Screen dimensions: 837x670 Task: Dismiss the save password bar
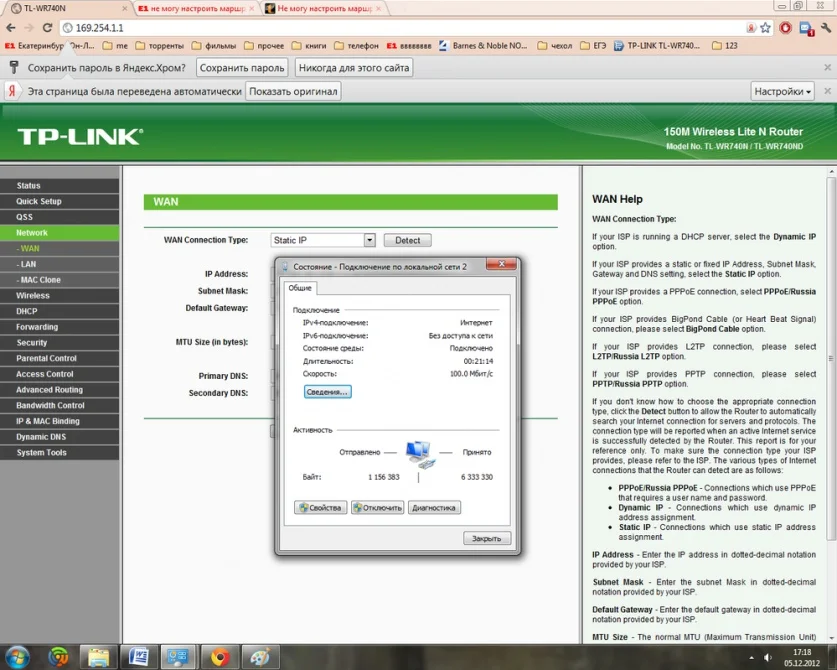tap(827, 67)
